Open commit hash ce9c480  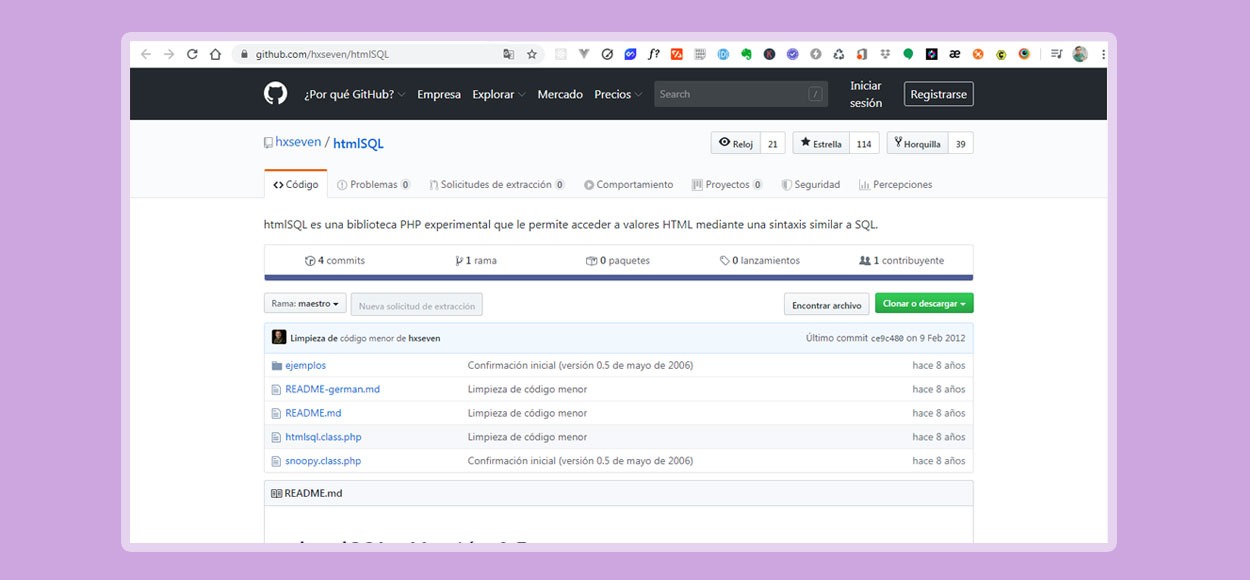pyautogui.click(x=887, y=339)
